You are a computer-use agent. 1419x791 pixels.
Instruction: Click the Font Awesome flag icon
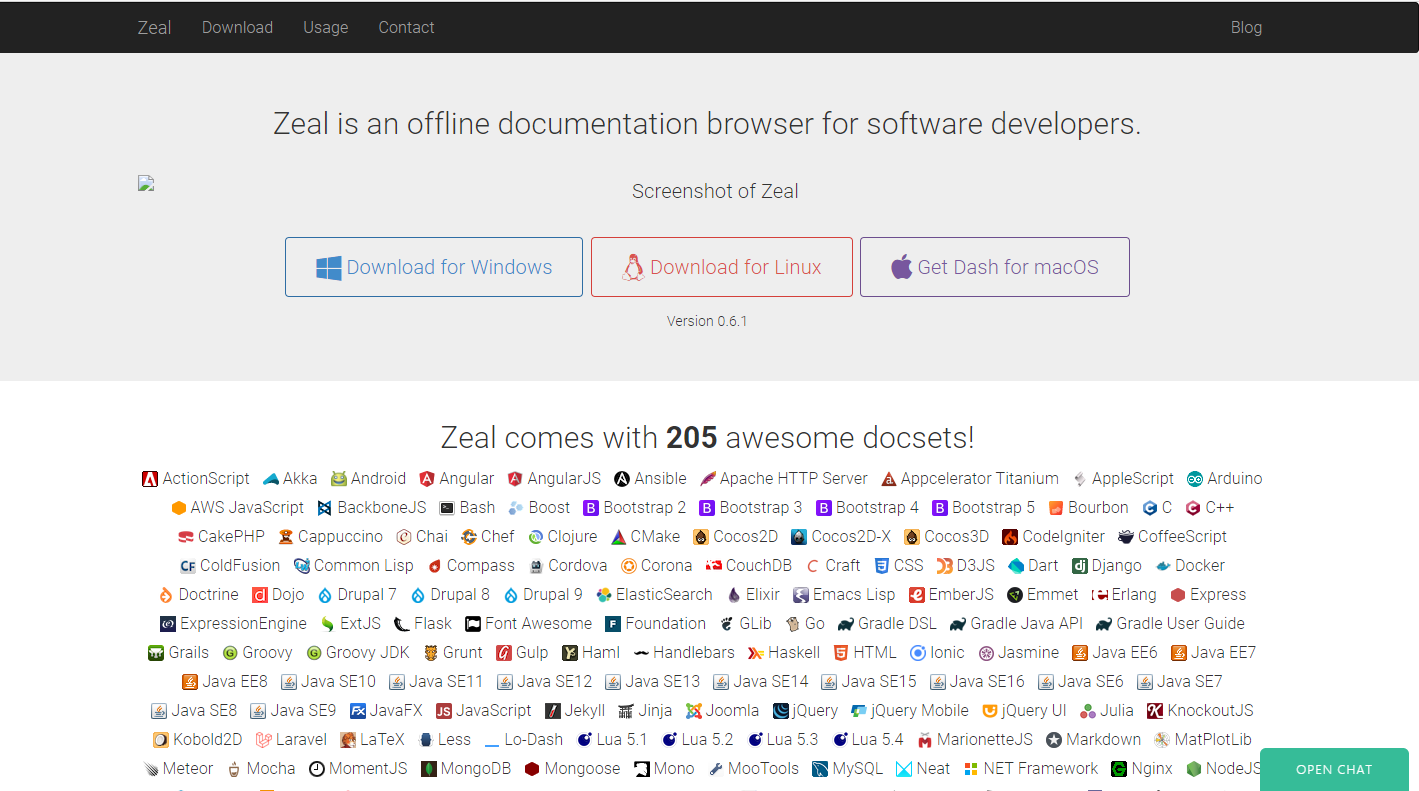click(x=473, y=624)
